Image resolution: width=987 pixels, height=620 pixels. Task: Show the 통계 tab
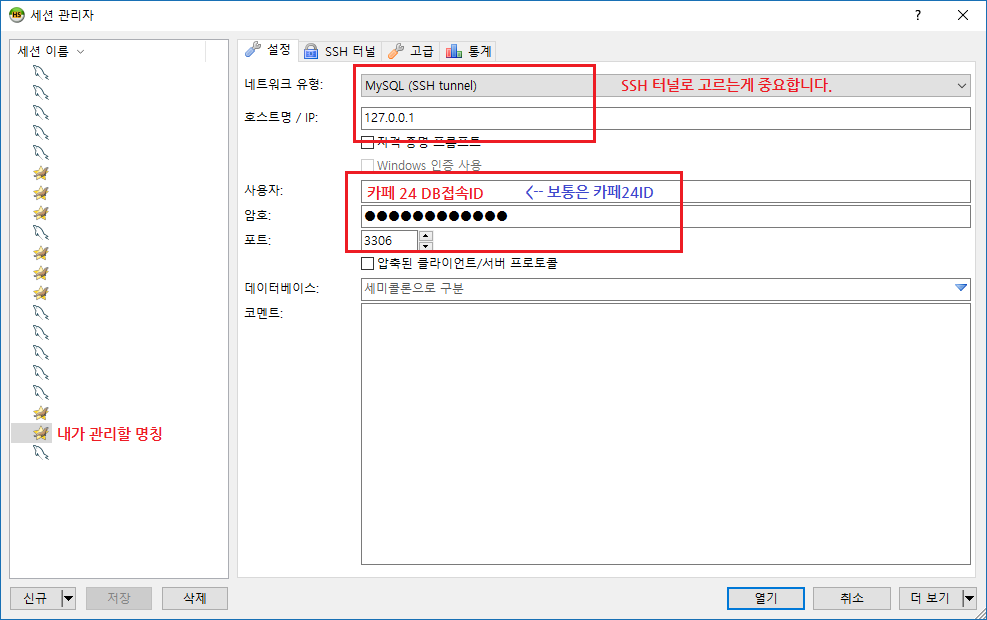pos(468,51)
